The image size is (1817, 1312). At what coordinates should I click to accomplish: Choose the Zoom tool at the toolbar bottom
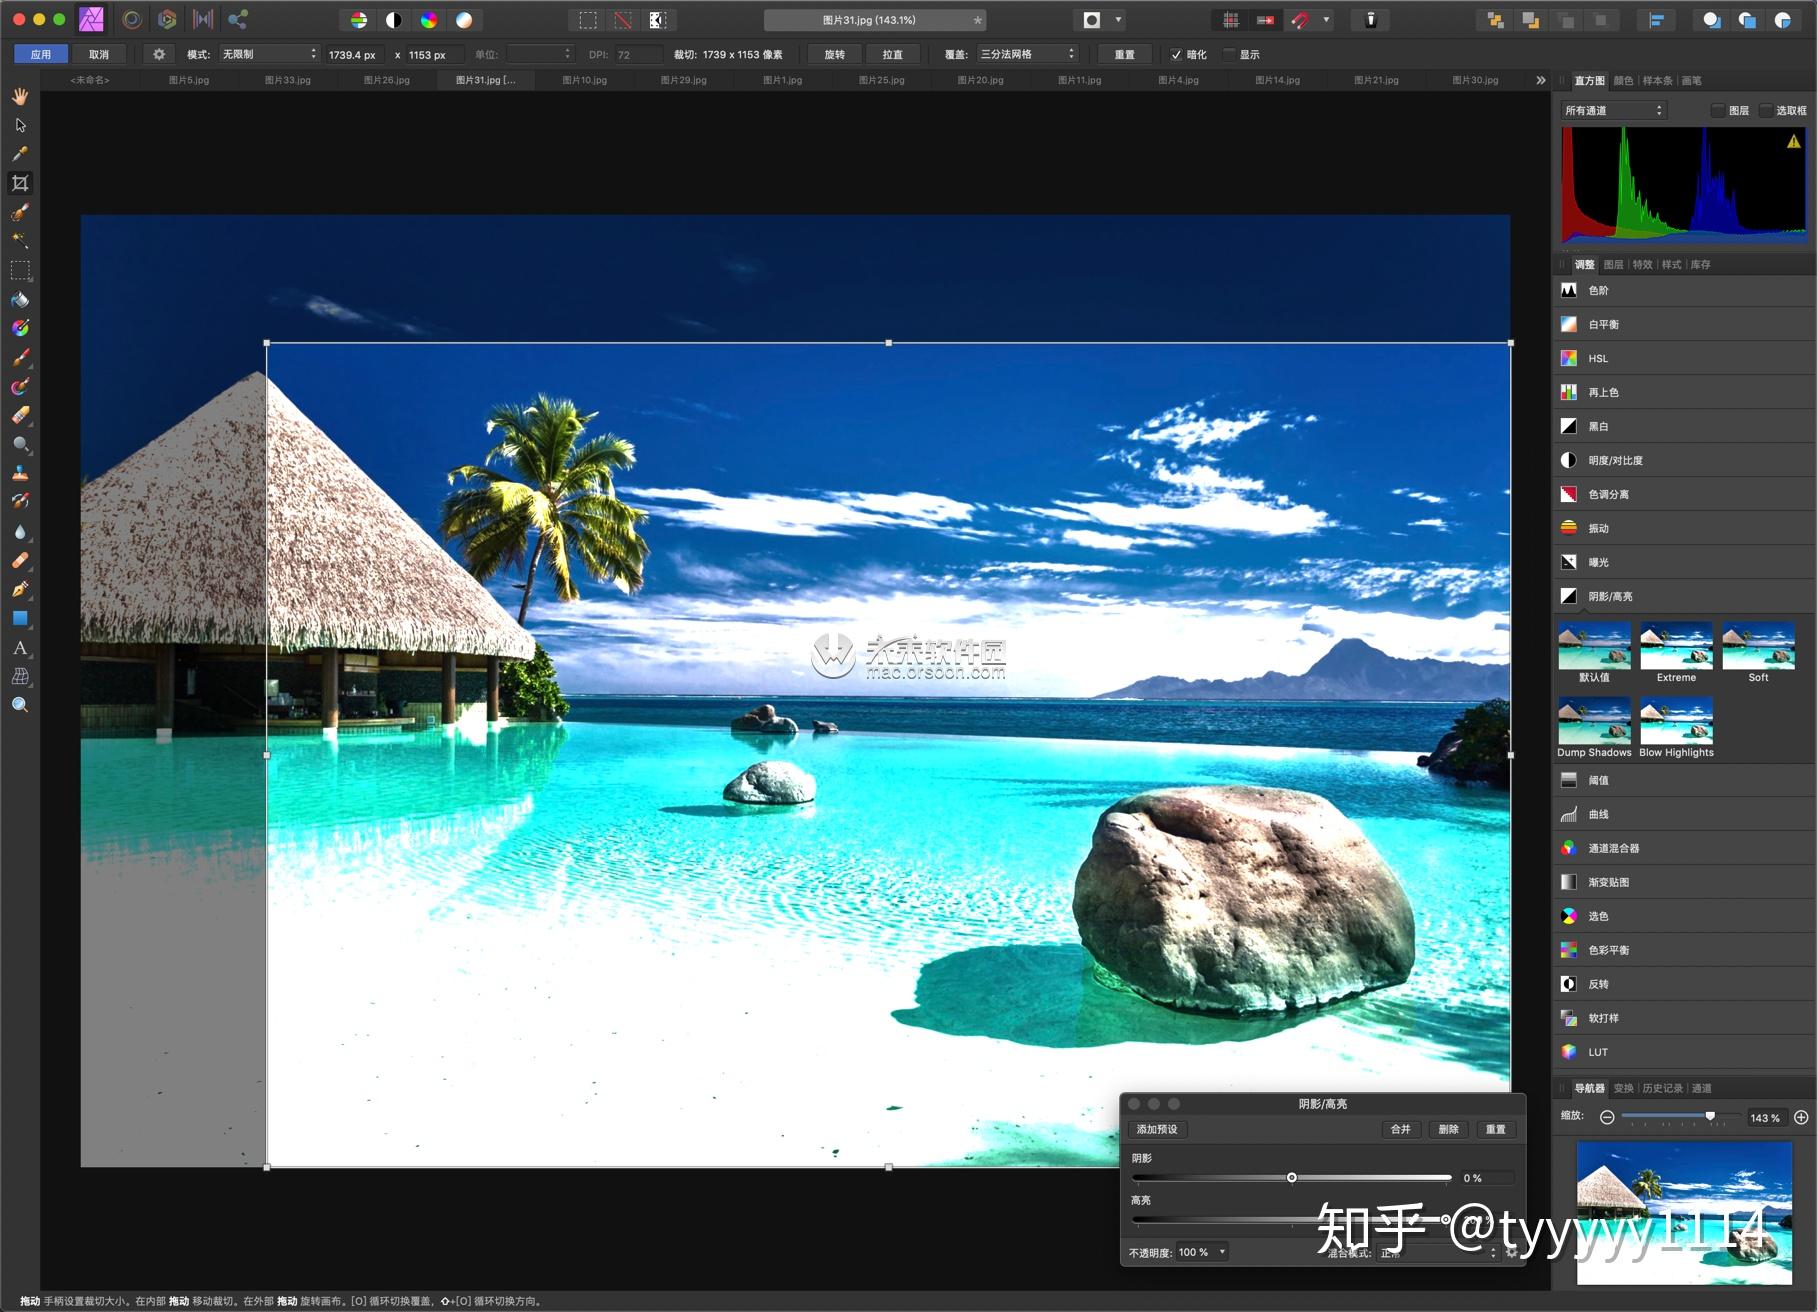[x=20, y=705]
